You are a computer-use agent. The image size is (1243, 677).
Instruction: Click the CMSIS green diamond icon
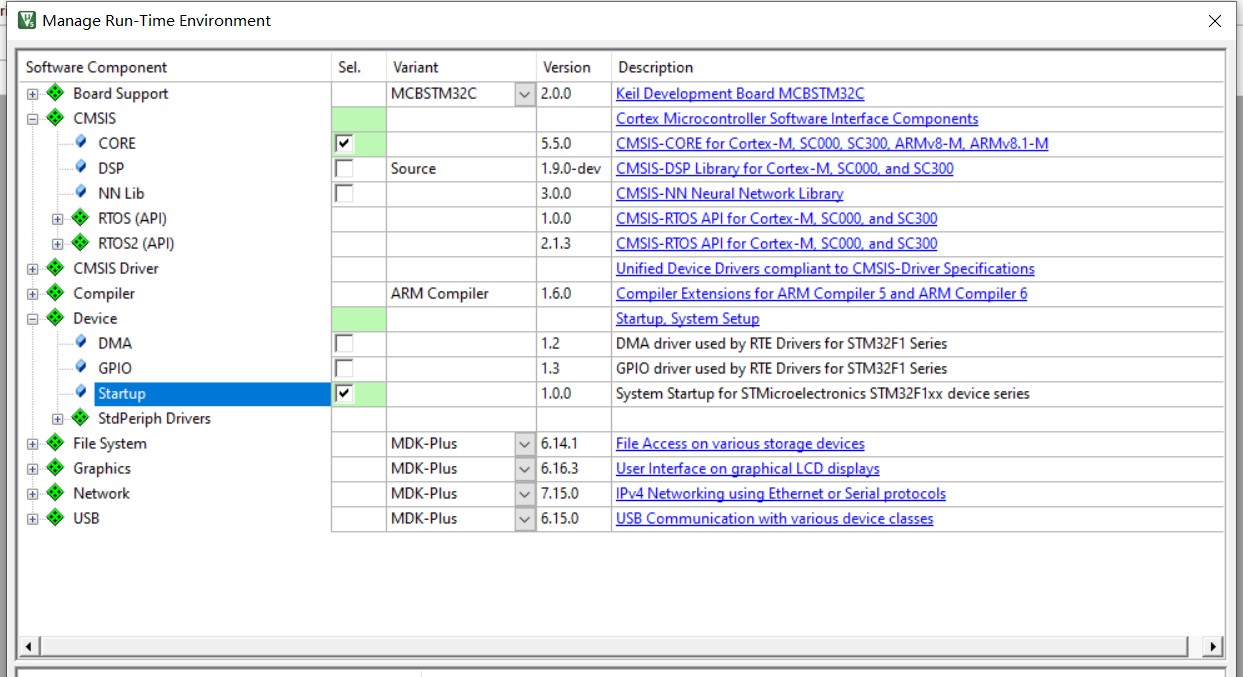[55, 118]
